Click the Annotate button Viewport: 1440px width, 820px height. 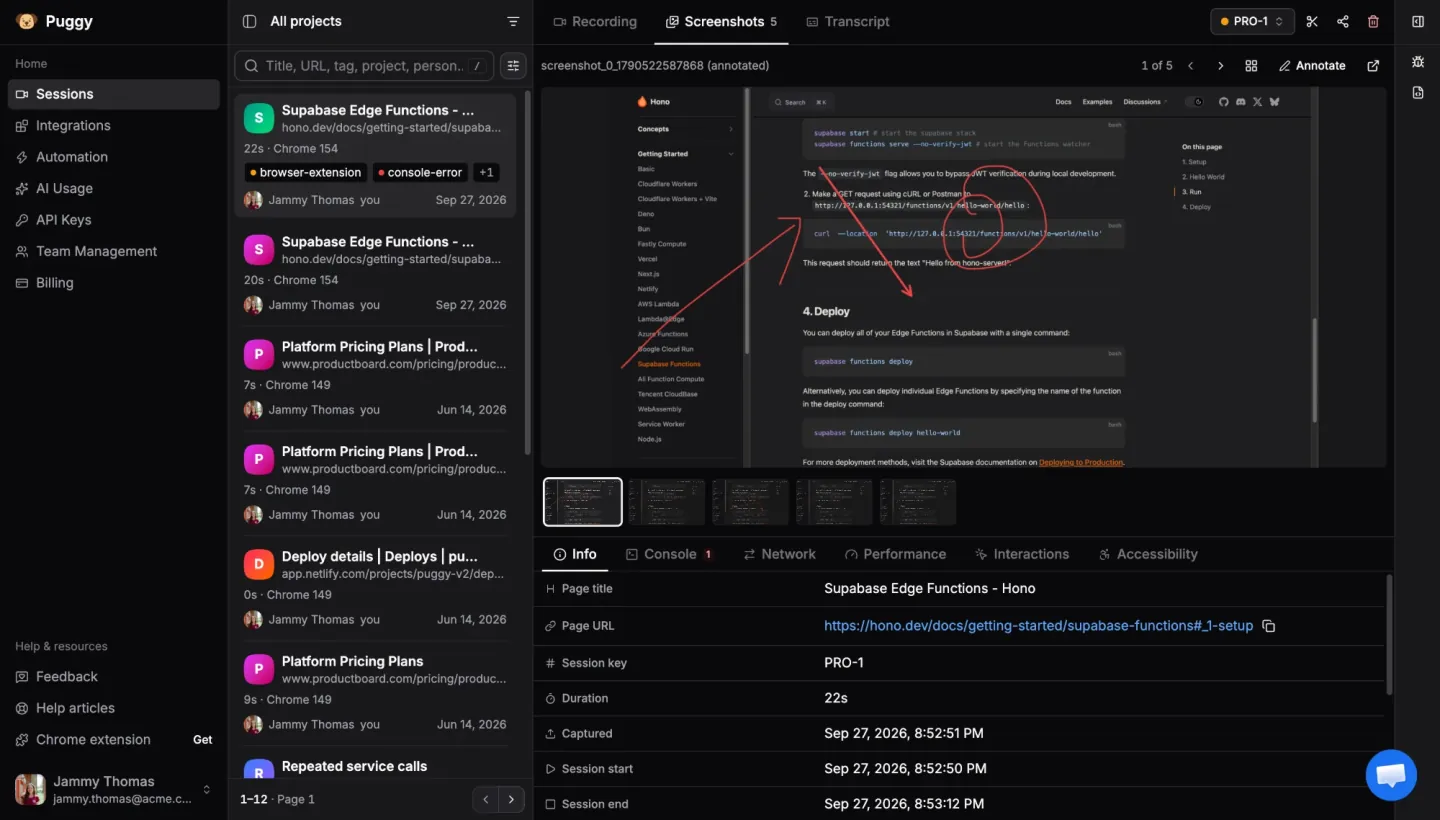click(x=1312, y=66)
